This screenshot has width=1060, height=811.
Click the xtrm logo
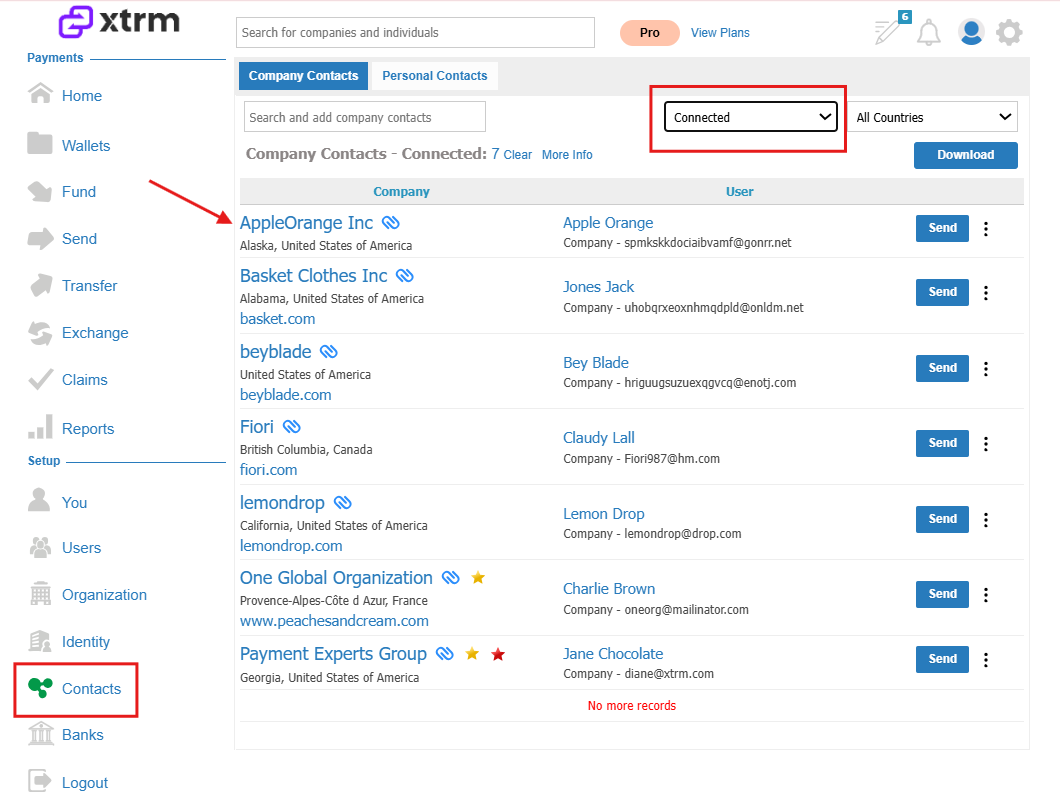pyautogui.click(x=119, y=22)
